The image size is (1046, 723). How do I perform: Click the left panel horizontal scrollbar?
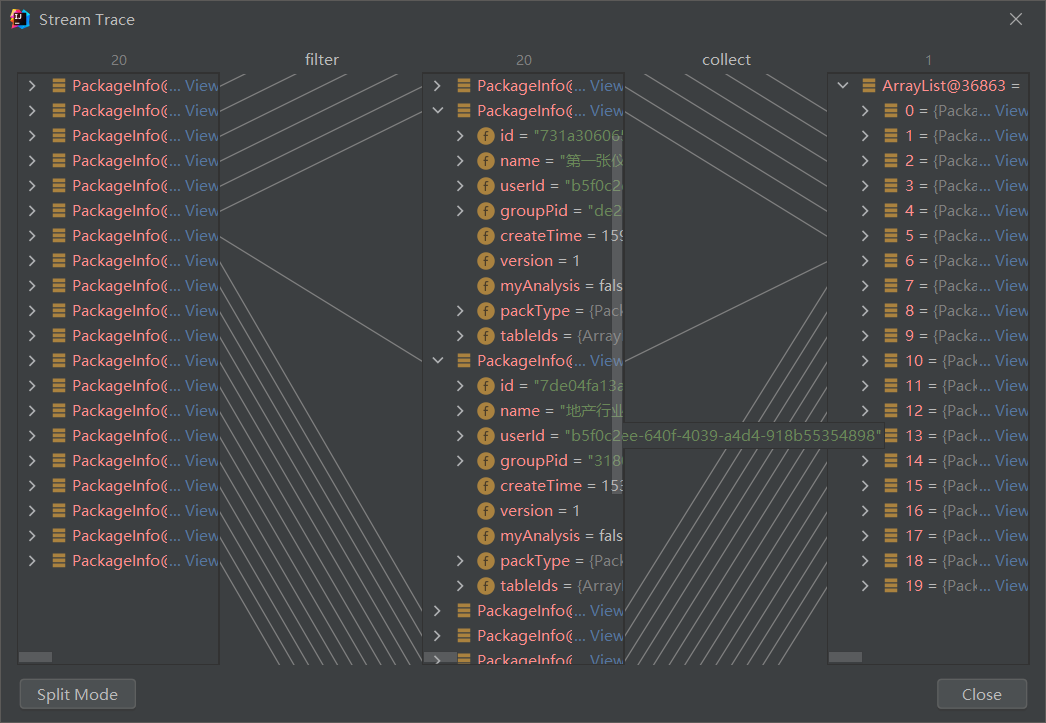(36, 657)
